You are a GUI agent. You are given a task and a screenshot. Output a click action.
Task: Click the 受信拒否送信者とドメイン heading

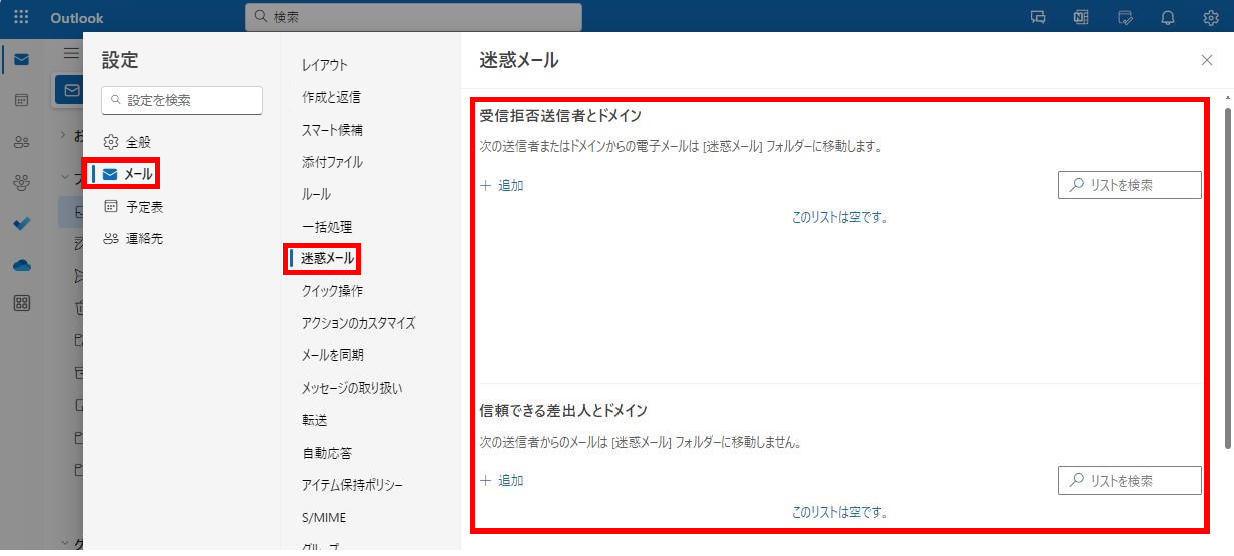point(560,116)
